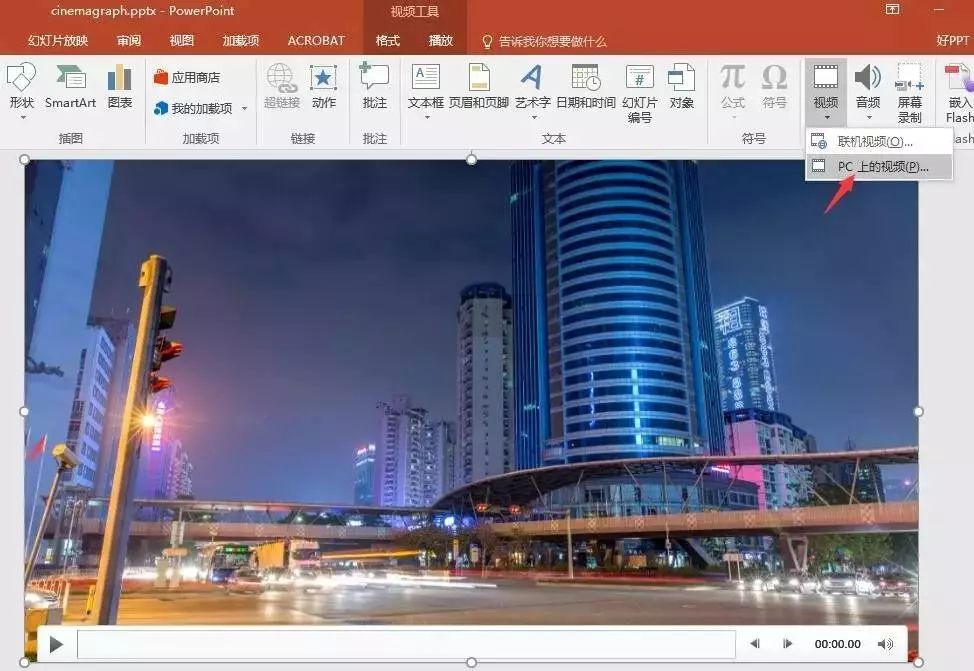Click the embed Flash (嵌入Flash) button

959,93
